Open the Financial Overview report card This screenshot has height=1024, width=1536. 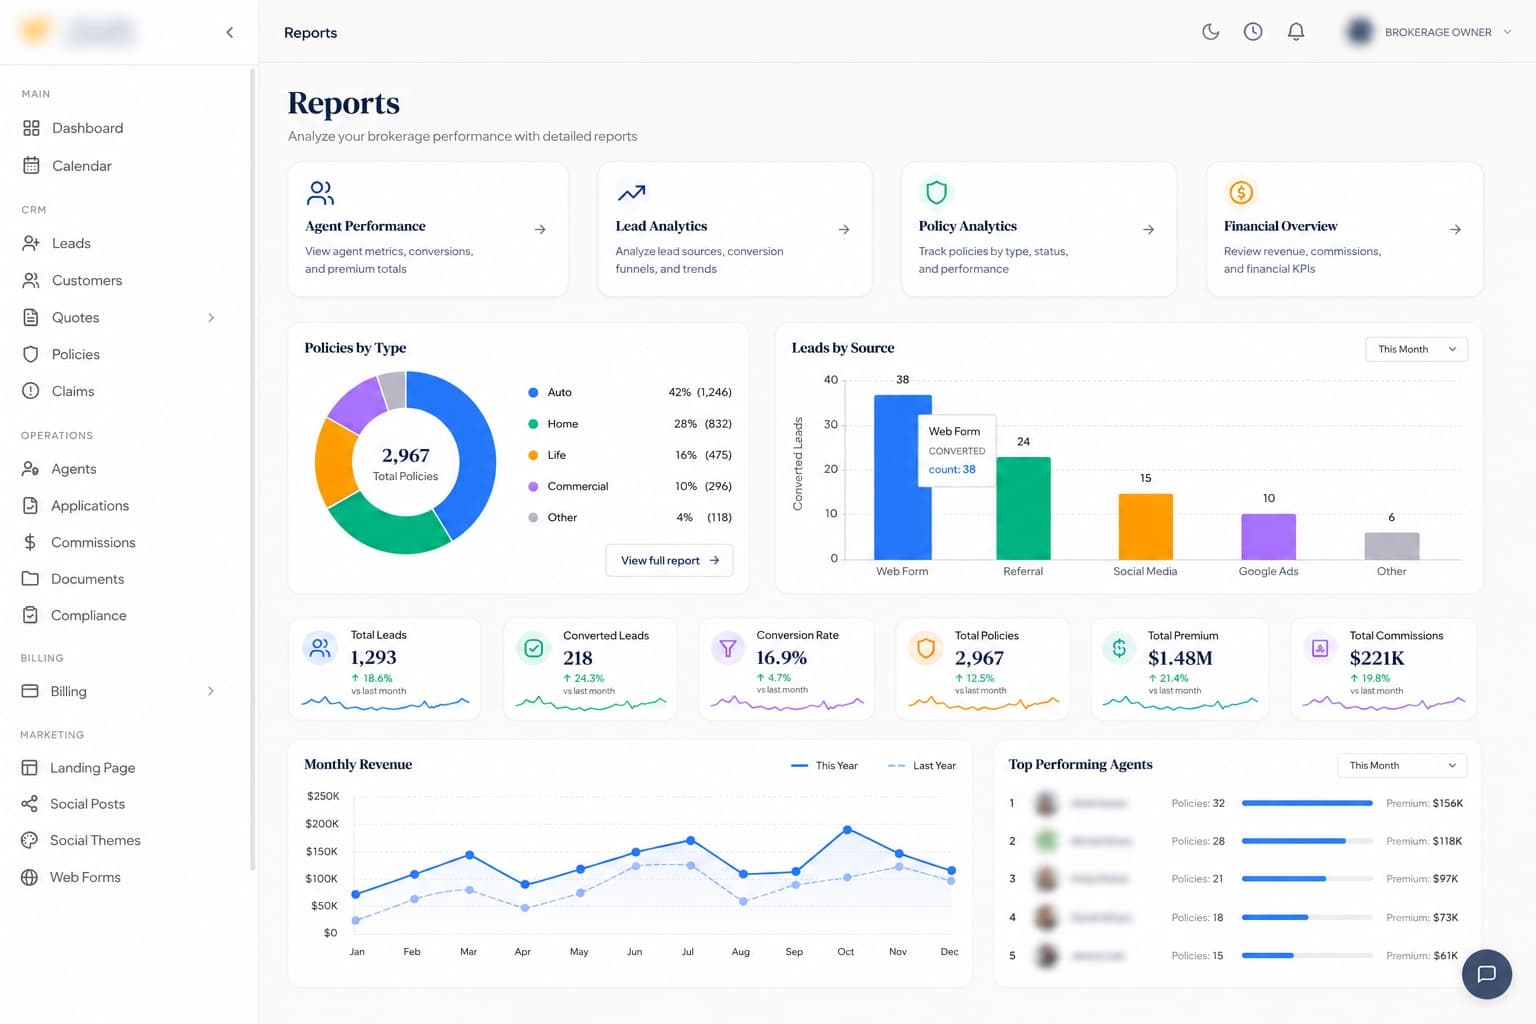[x=1344, y=229]
